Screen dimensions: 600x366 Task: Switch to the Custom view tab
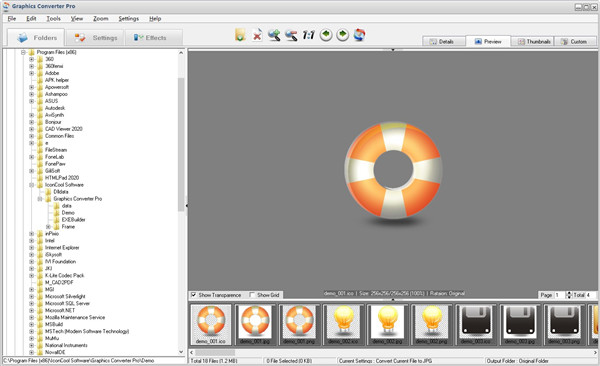pyautogui.click(x=575, y=41)
